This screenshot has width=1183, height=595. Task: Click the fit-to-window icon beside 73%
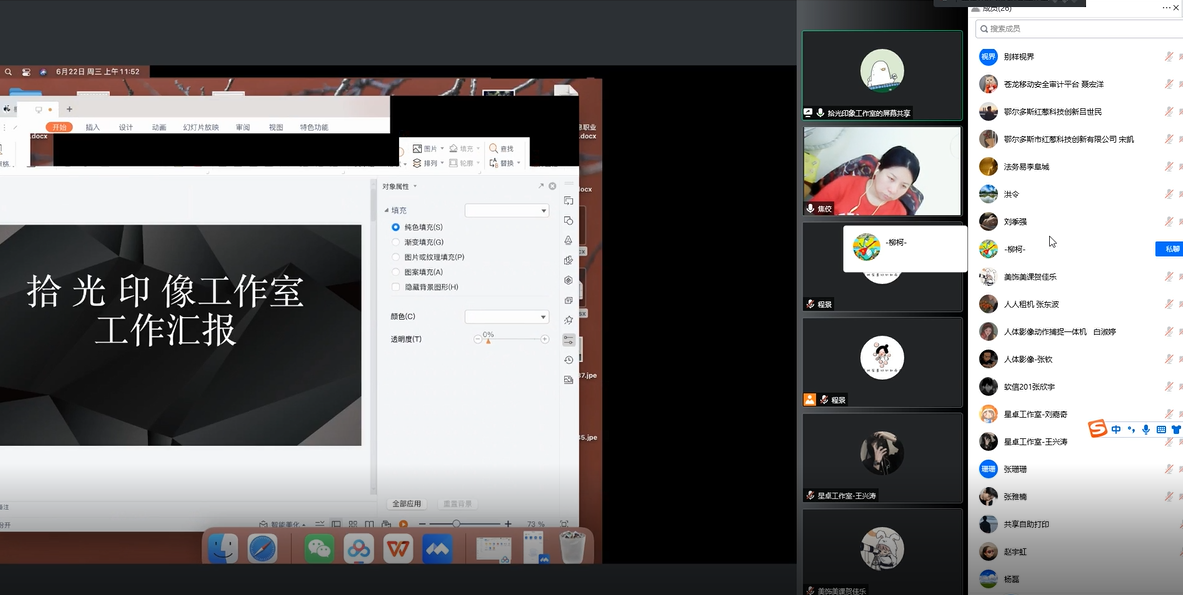(564, 524)
